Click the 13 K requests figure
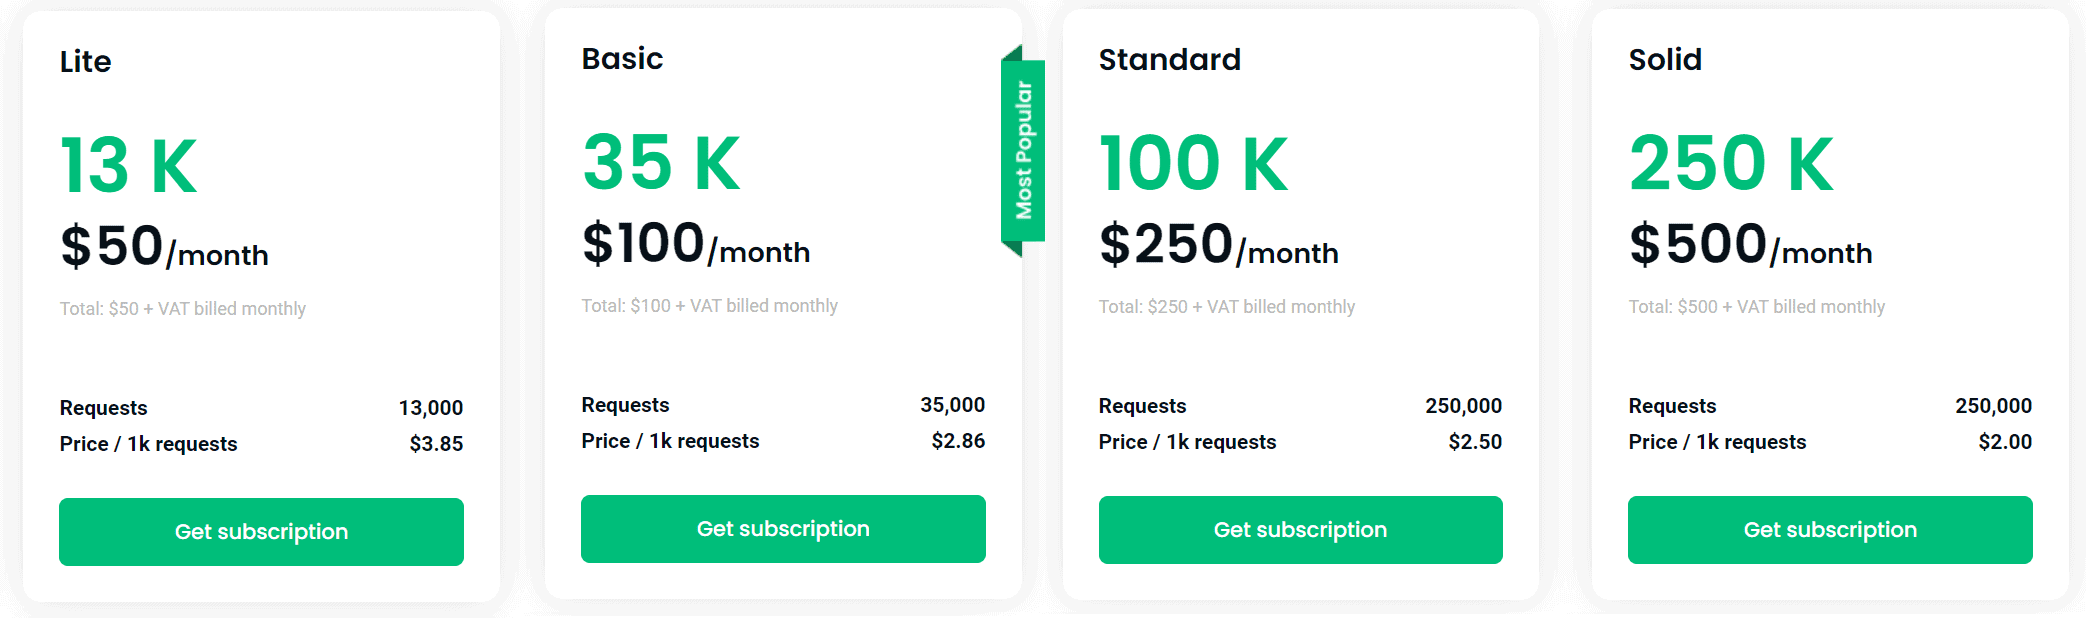 pos(129,166)
